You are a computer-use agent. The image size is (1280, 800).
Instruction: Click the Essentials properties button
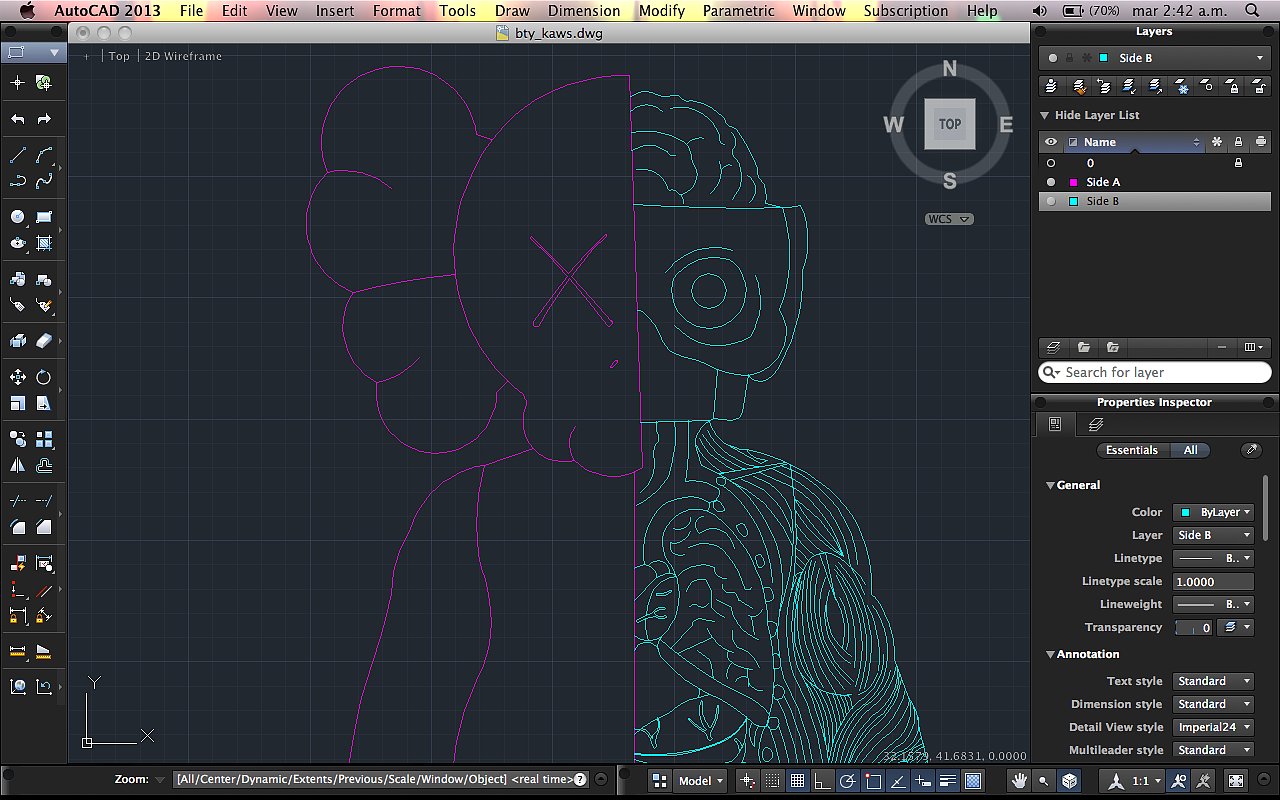point(1131,450)
